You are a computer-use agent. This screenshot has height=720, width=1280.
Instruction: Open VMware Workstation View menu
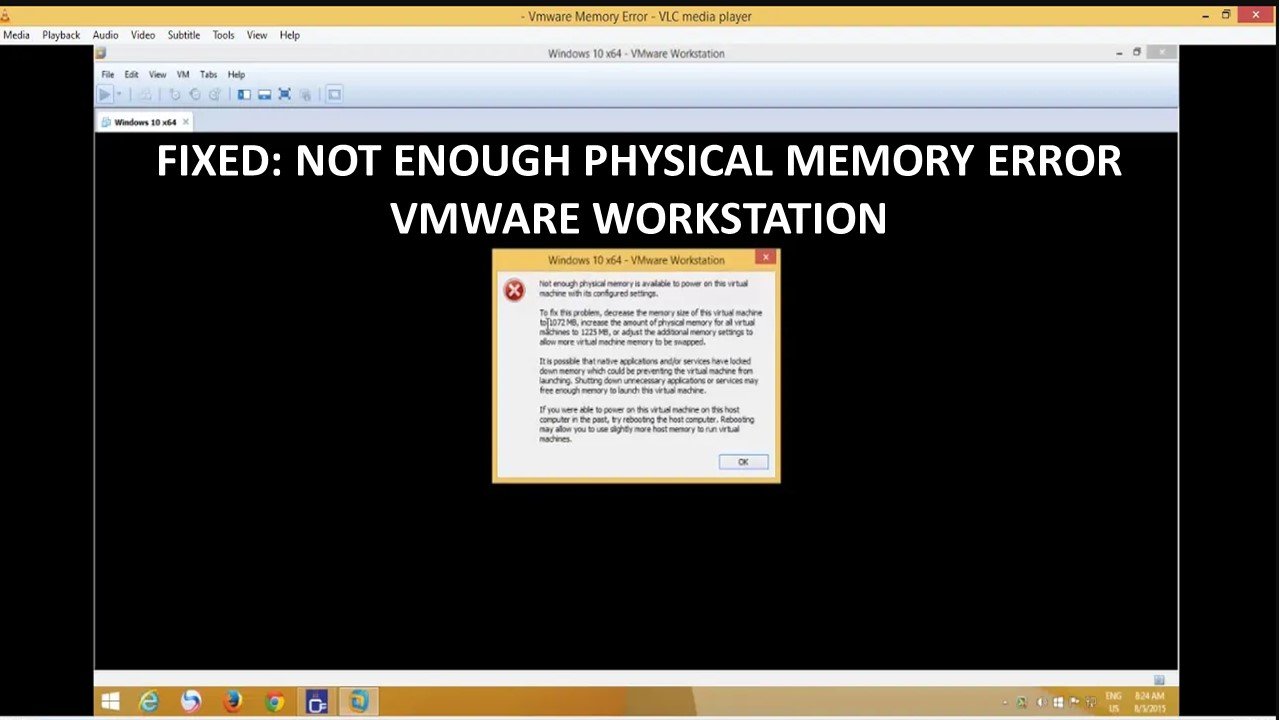pos(158,75)
